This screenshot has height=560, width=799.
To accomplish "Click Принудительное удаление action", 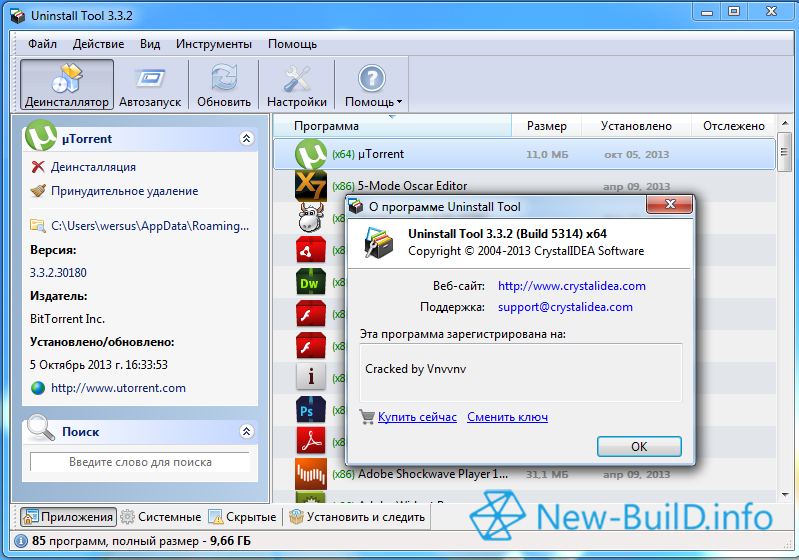I will (124, 191).
